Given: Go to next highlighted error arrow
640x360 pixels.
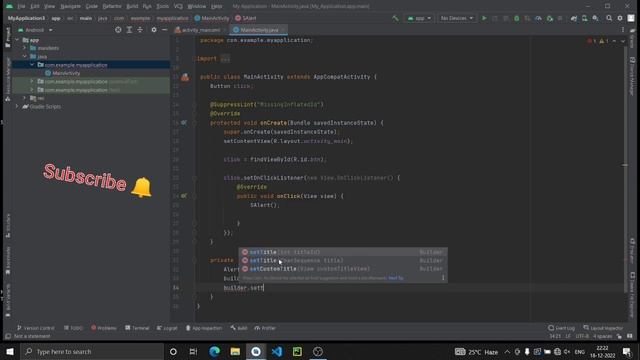Looking at the screenshot, I should click(623, 41).
